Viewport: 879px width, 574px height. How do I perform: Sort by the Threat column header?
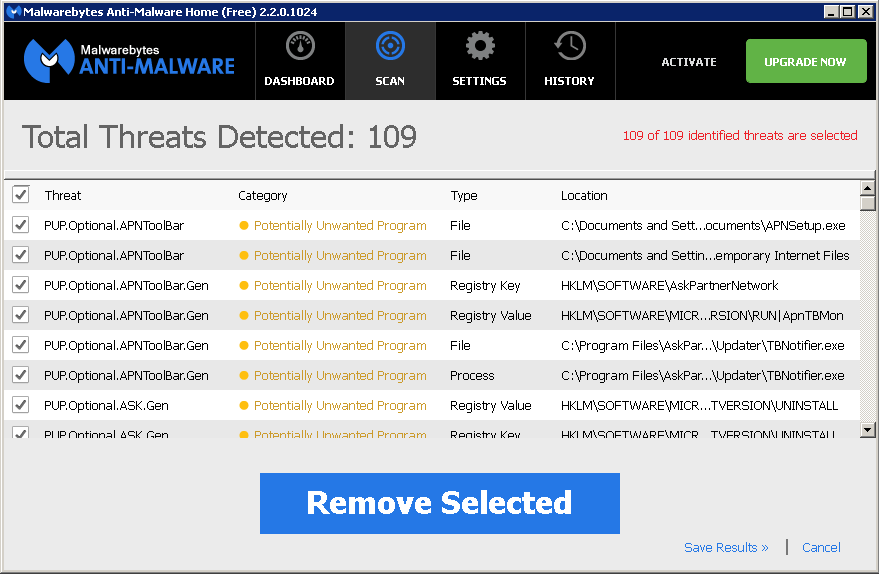[x=63, y=196]
